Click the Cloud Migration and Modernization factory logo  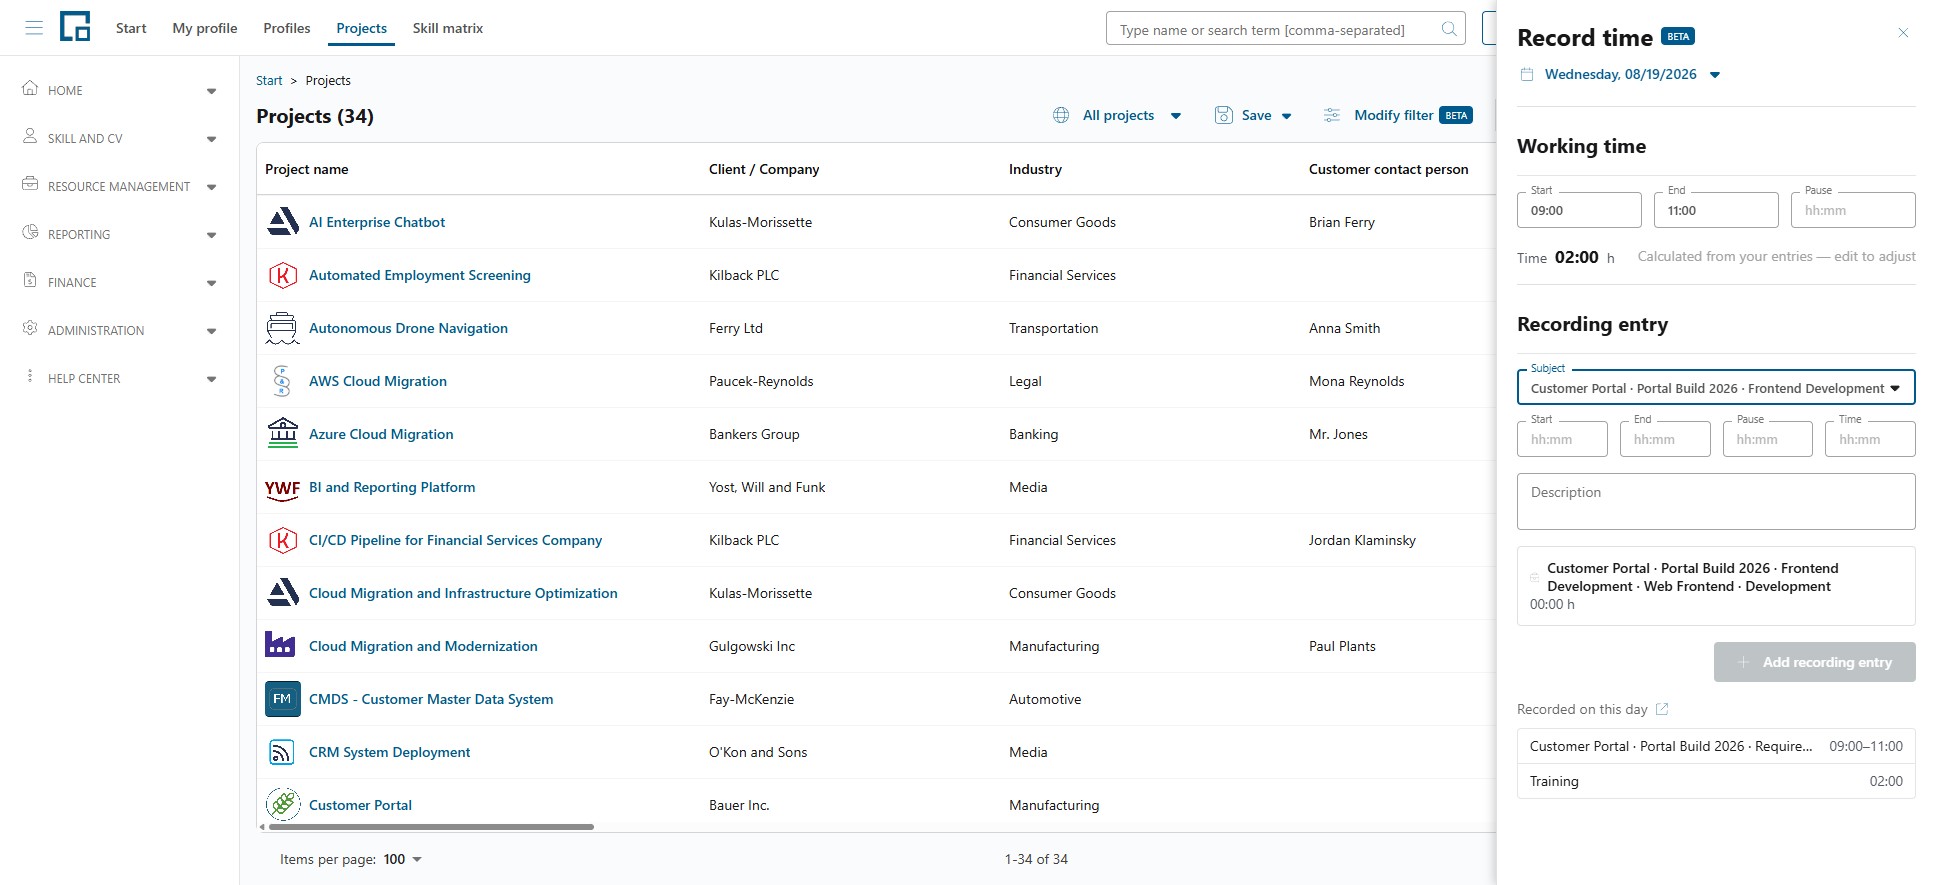pyautogui.click(x=280, y=645)
